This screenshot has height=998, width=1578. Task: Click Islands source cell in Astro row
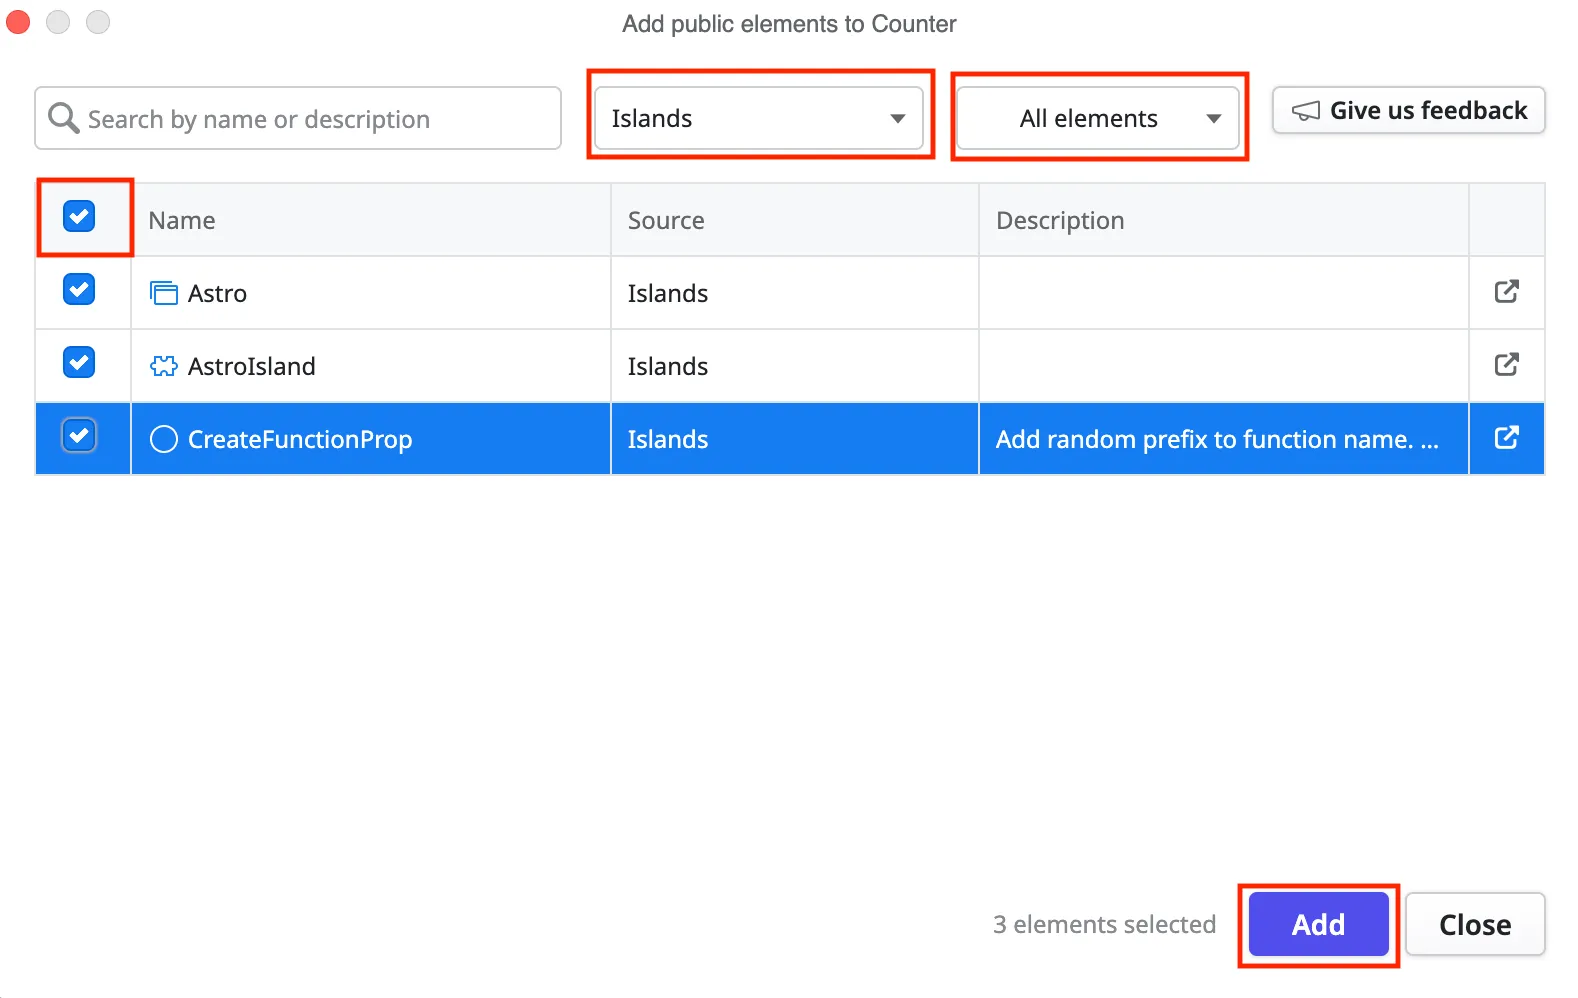(x=794, y=293)
